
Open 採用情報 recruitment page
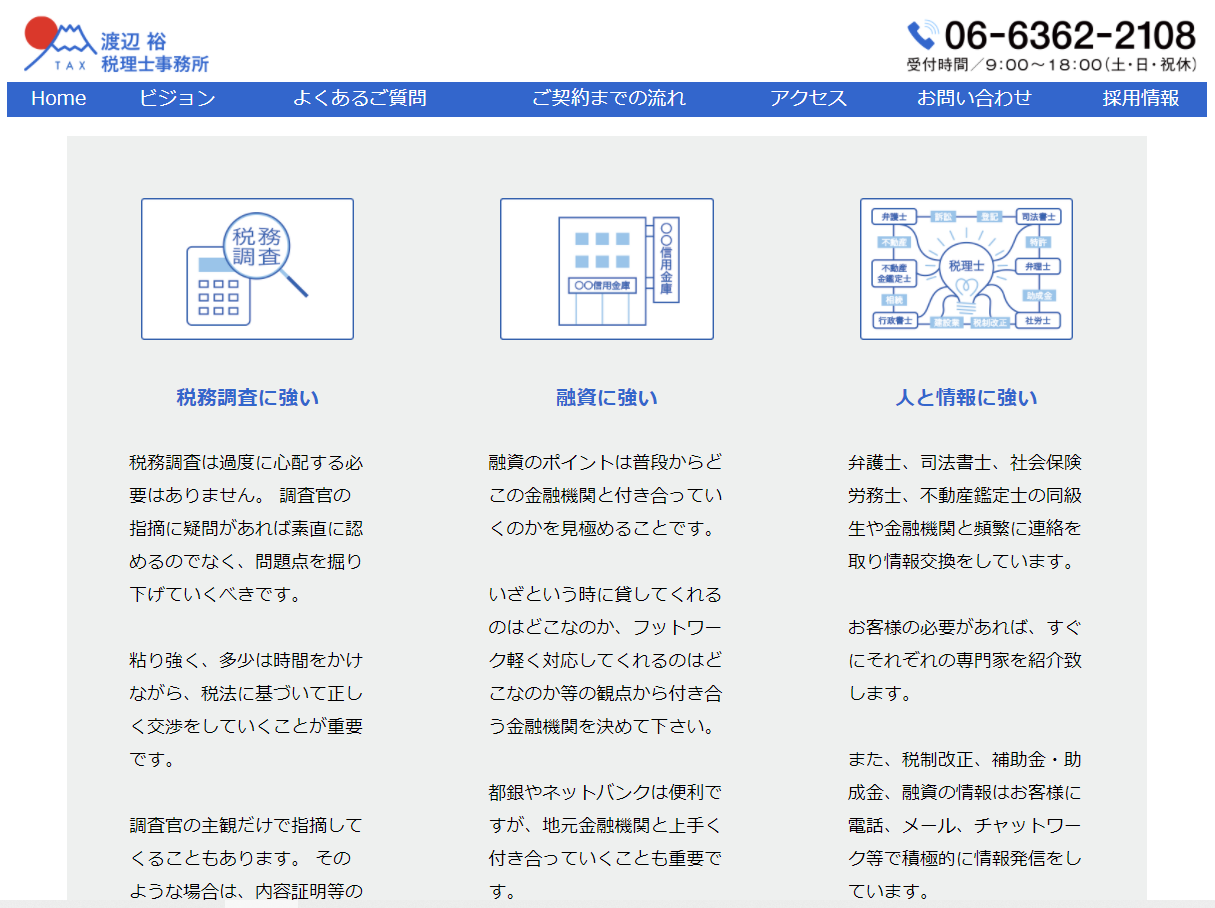click(1141, 98)
